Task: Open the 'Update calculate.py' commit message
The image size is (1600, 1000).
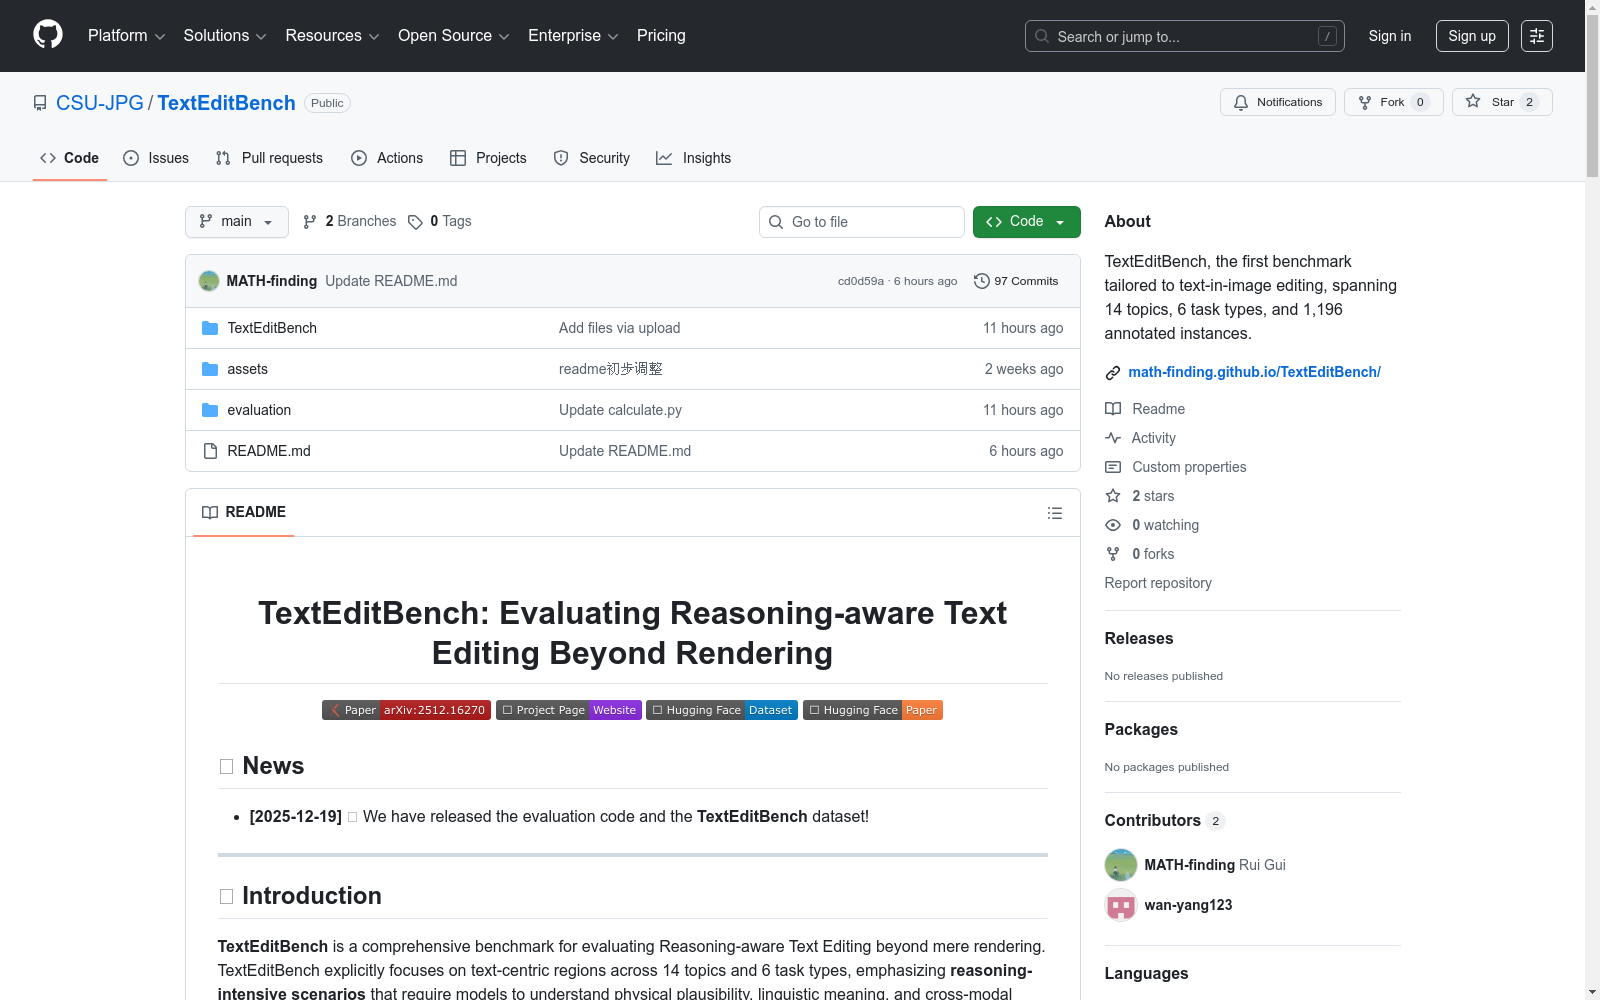Action: click(x=620, y=410)
